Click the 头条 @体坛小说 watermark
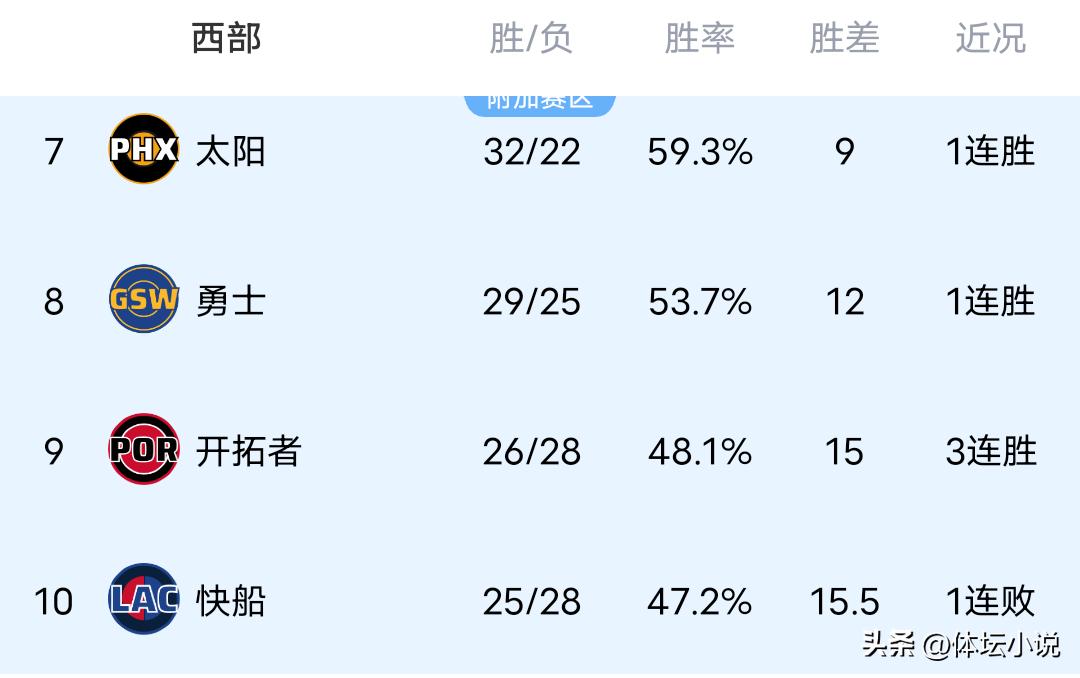 [x=960, y=645]
